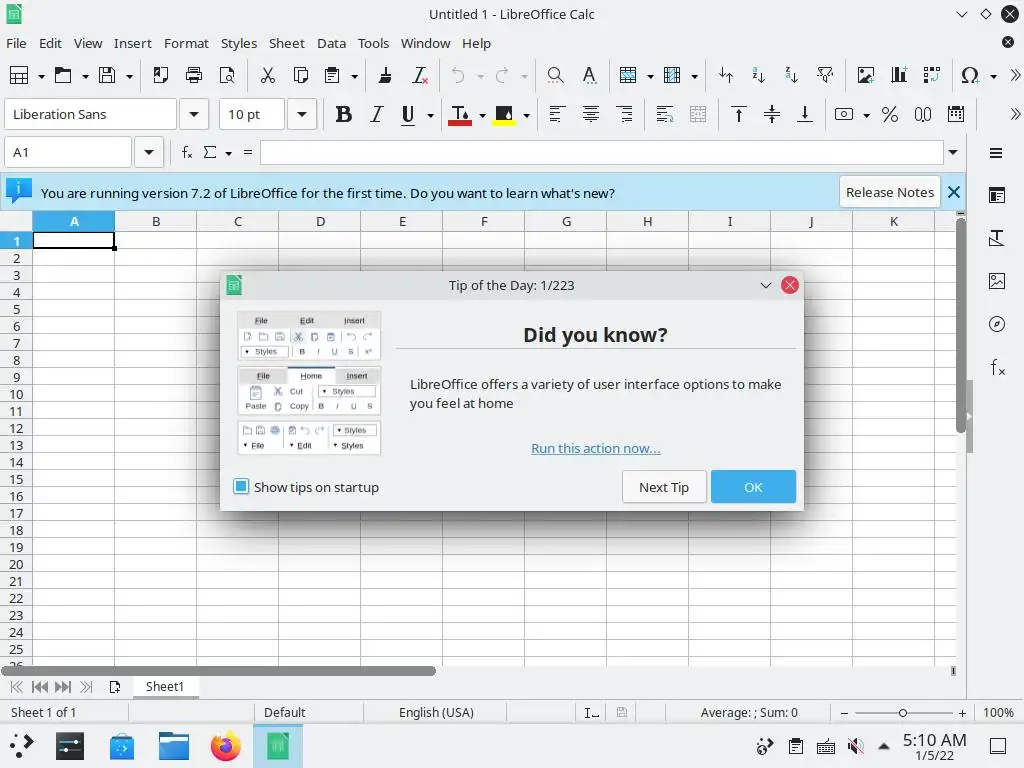Image resolution: width=1024 pixels, height=768 pixels.
Task: Close the version info bar
Action: coord(953,192)
